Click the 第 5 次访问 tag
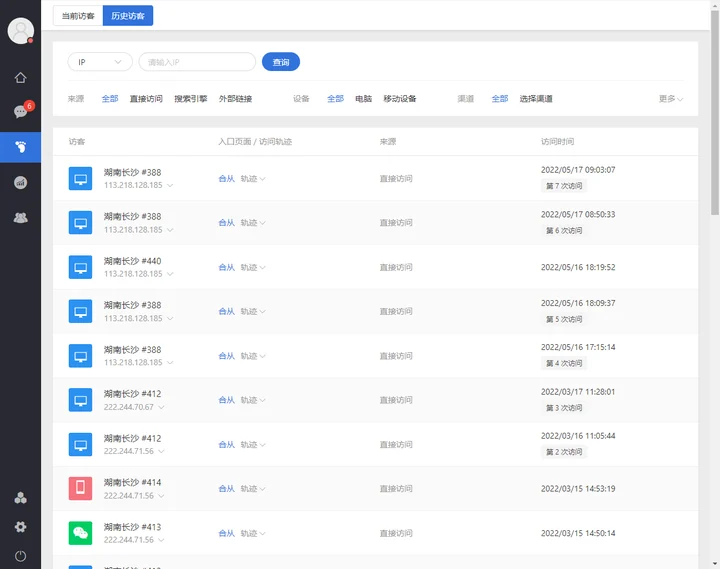720x569 pixels. point(563,319)
